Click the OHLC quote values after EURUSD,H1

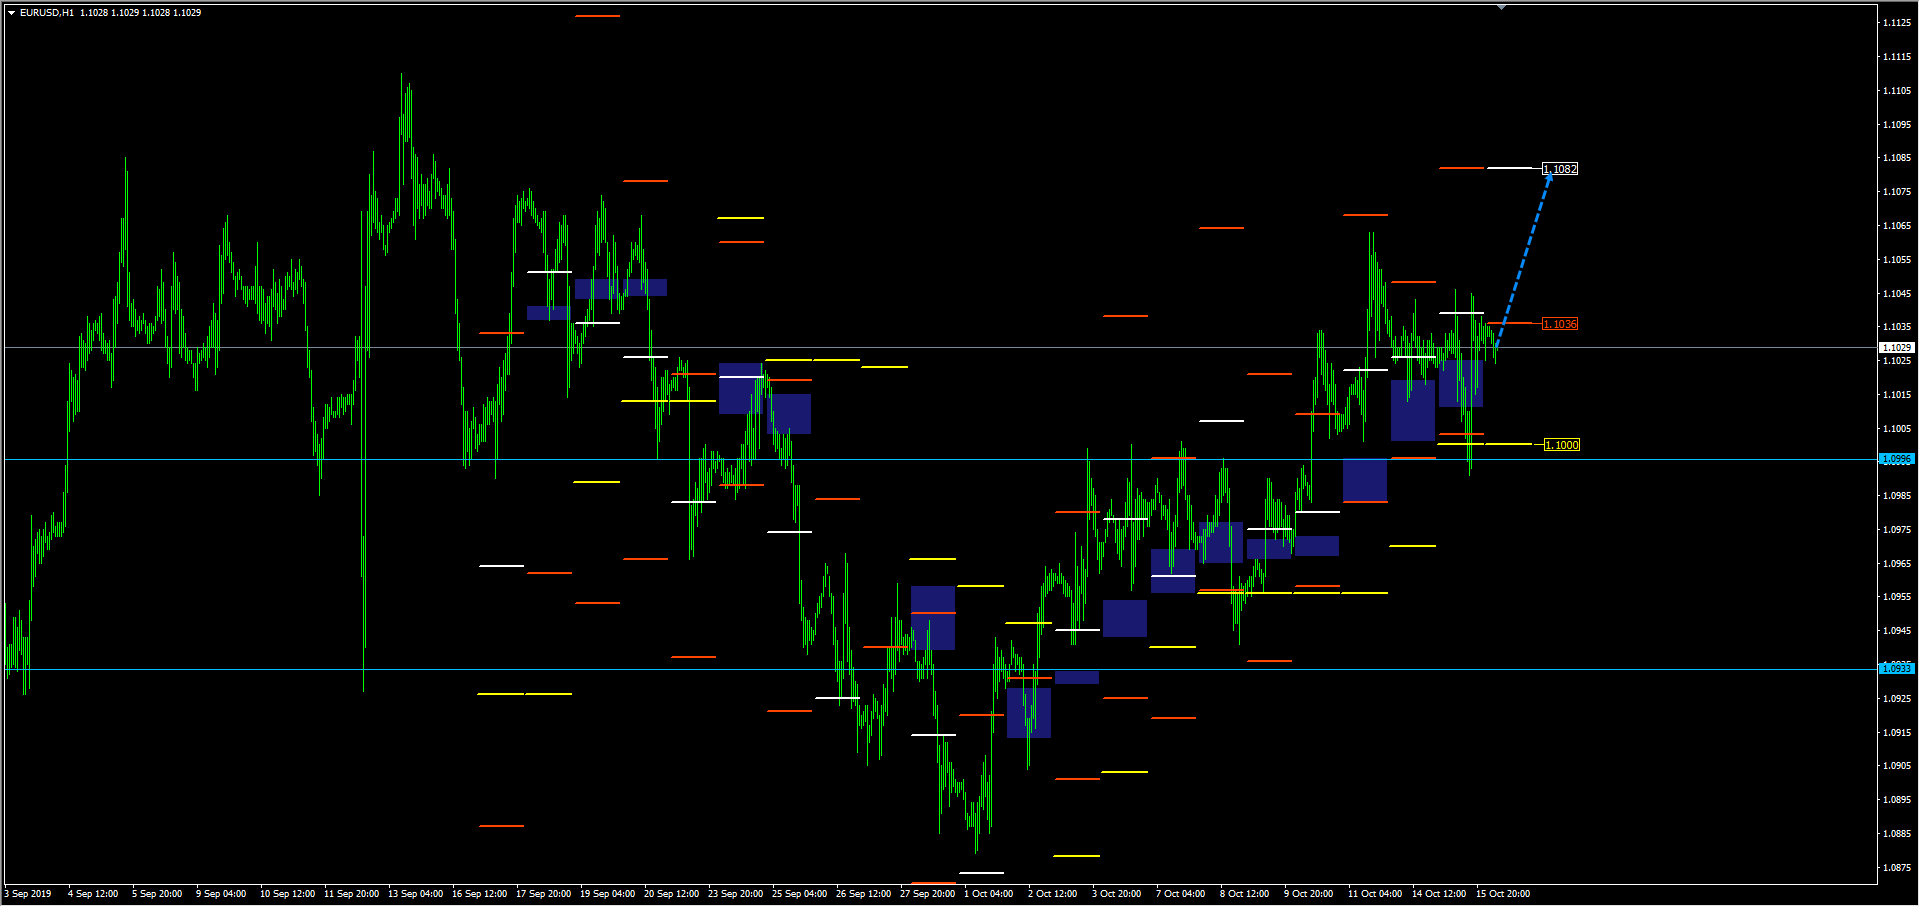tap(141, 13)
